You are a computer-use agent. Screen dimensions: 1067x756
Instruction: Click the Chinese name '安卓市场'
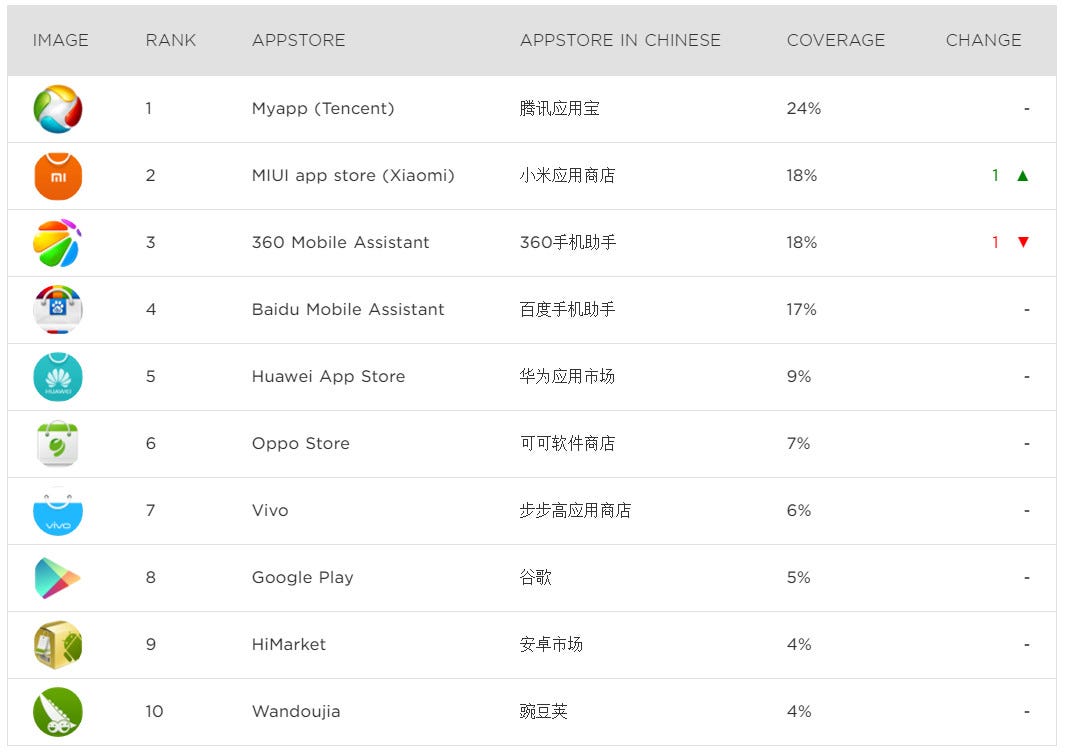pos(551,644)
